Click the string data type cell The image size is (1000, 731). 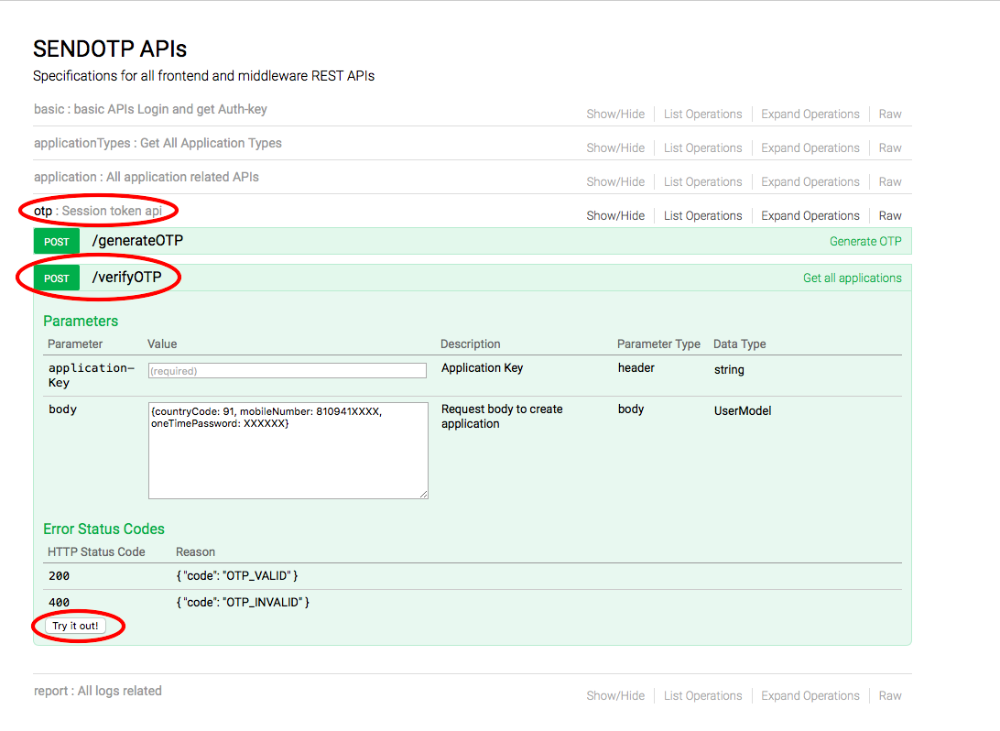729,369
